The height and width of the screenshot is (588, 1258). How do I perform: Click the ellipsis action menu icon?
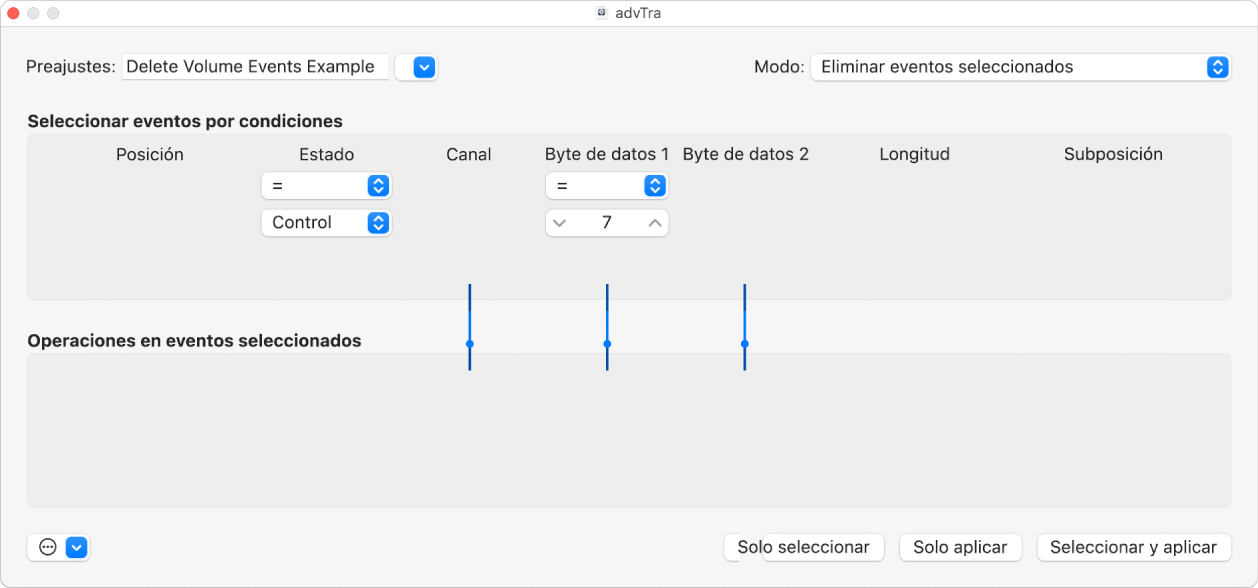coord(47,547)
